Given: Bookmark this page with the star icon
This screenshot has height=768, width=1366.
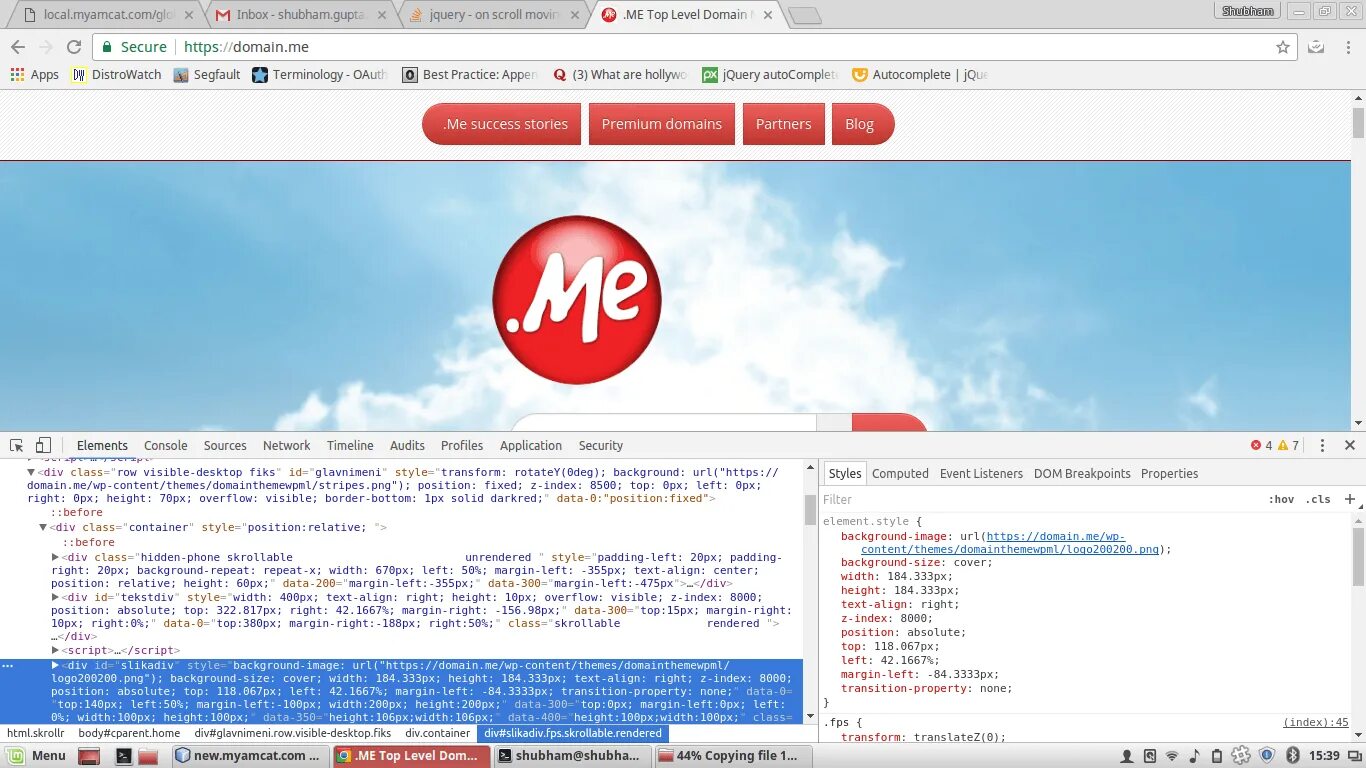Looking at the screenshot, I should pyautogui.click(x=1283, y=47).
